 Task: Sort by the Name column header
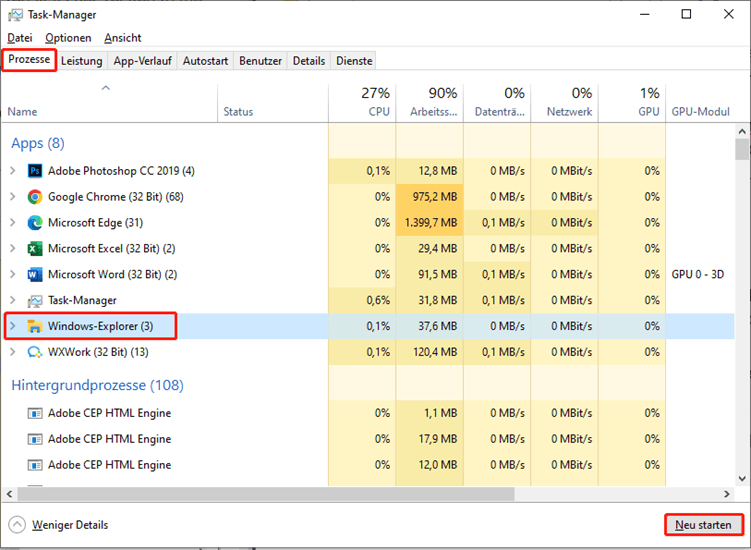coord(109,103)
